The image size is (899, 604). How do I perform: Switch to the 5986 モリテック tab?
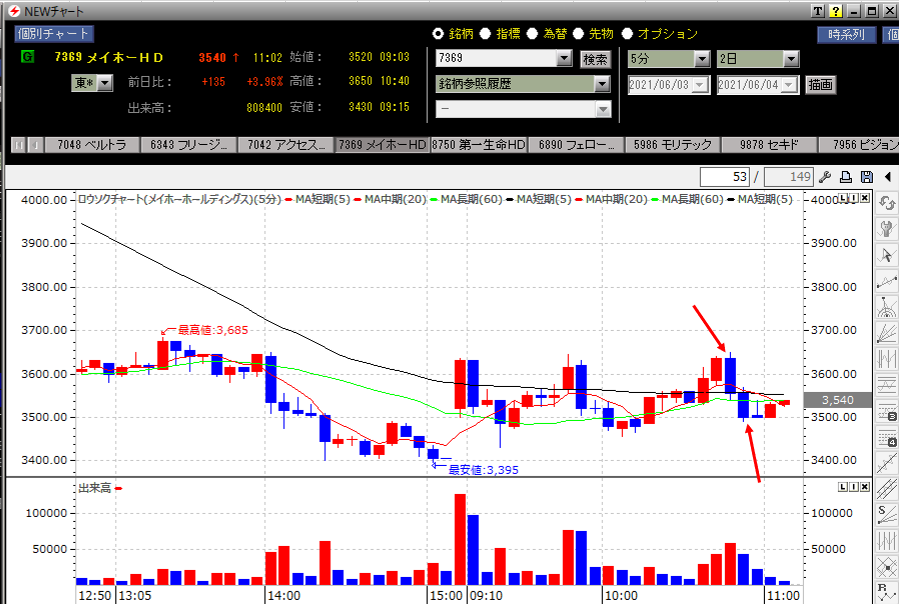coord(673,145)
